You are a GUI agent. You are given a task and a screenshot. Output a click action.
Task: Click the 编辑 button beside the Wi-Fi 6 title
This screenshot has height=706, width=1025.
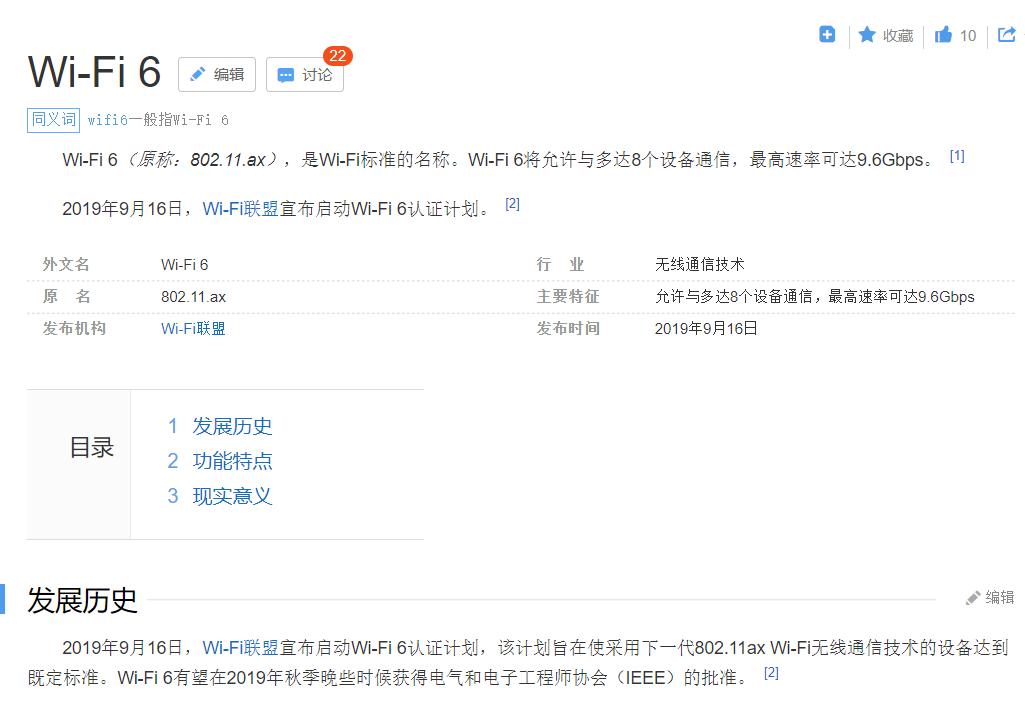(x=217, y=74)
